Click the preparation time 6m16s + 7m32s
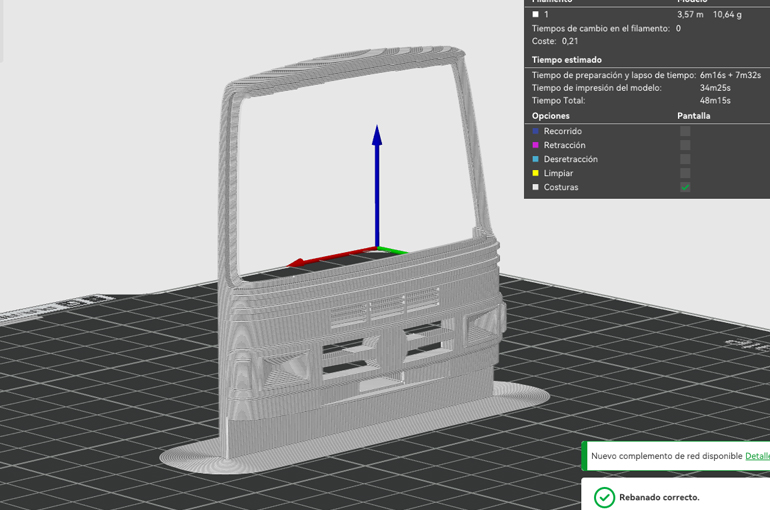The height and width of the screenshot is (510, 770). [730, 75]
